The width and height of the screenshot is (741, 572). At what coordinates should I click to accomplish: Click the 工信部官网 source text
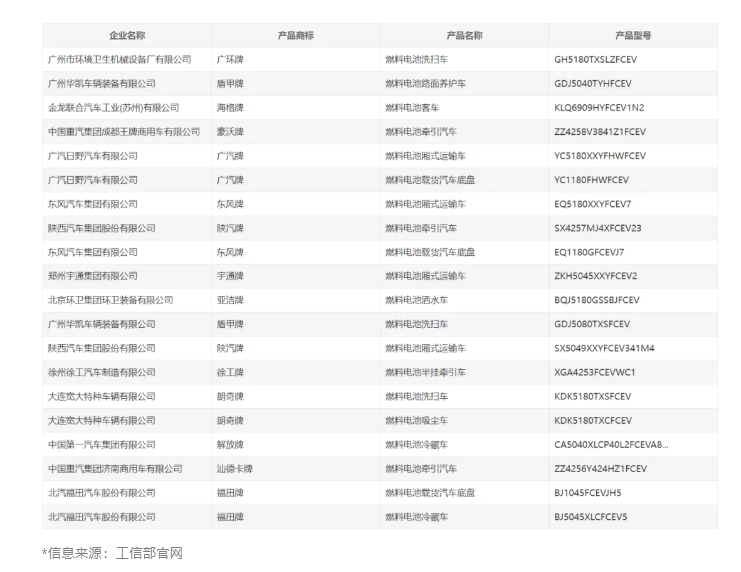[x=150, y=553]
